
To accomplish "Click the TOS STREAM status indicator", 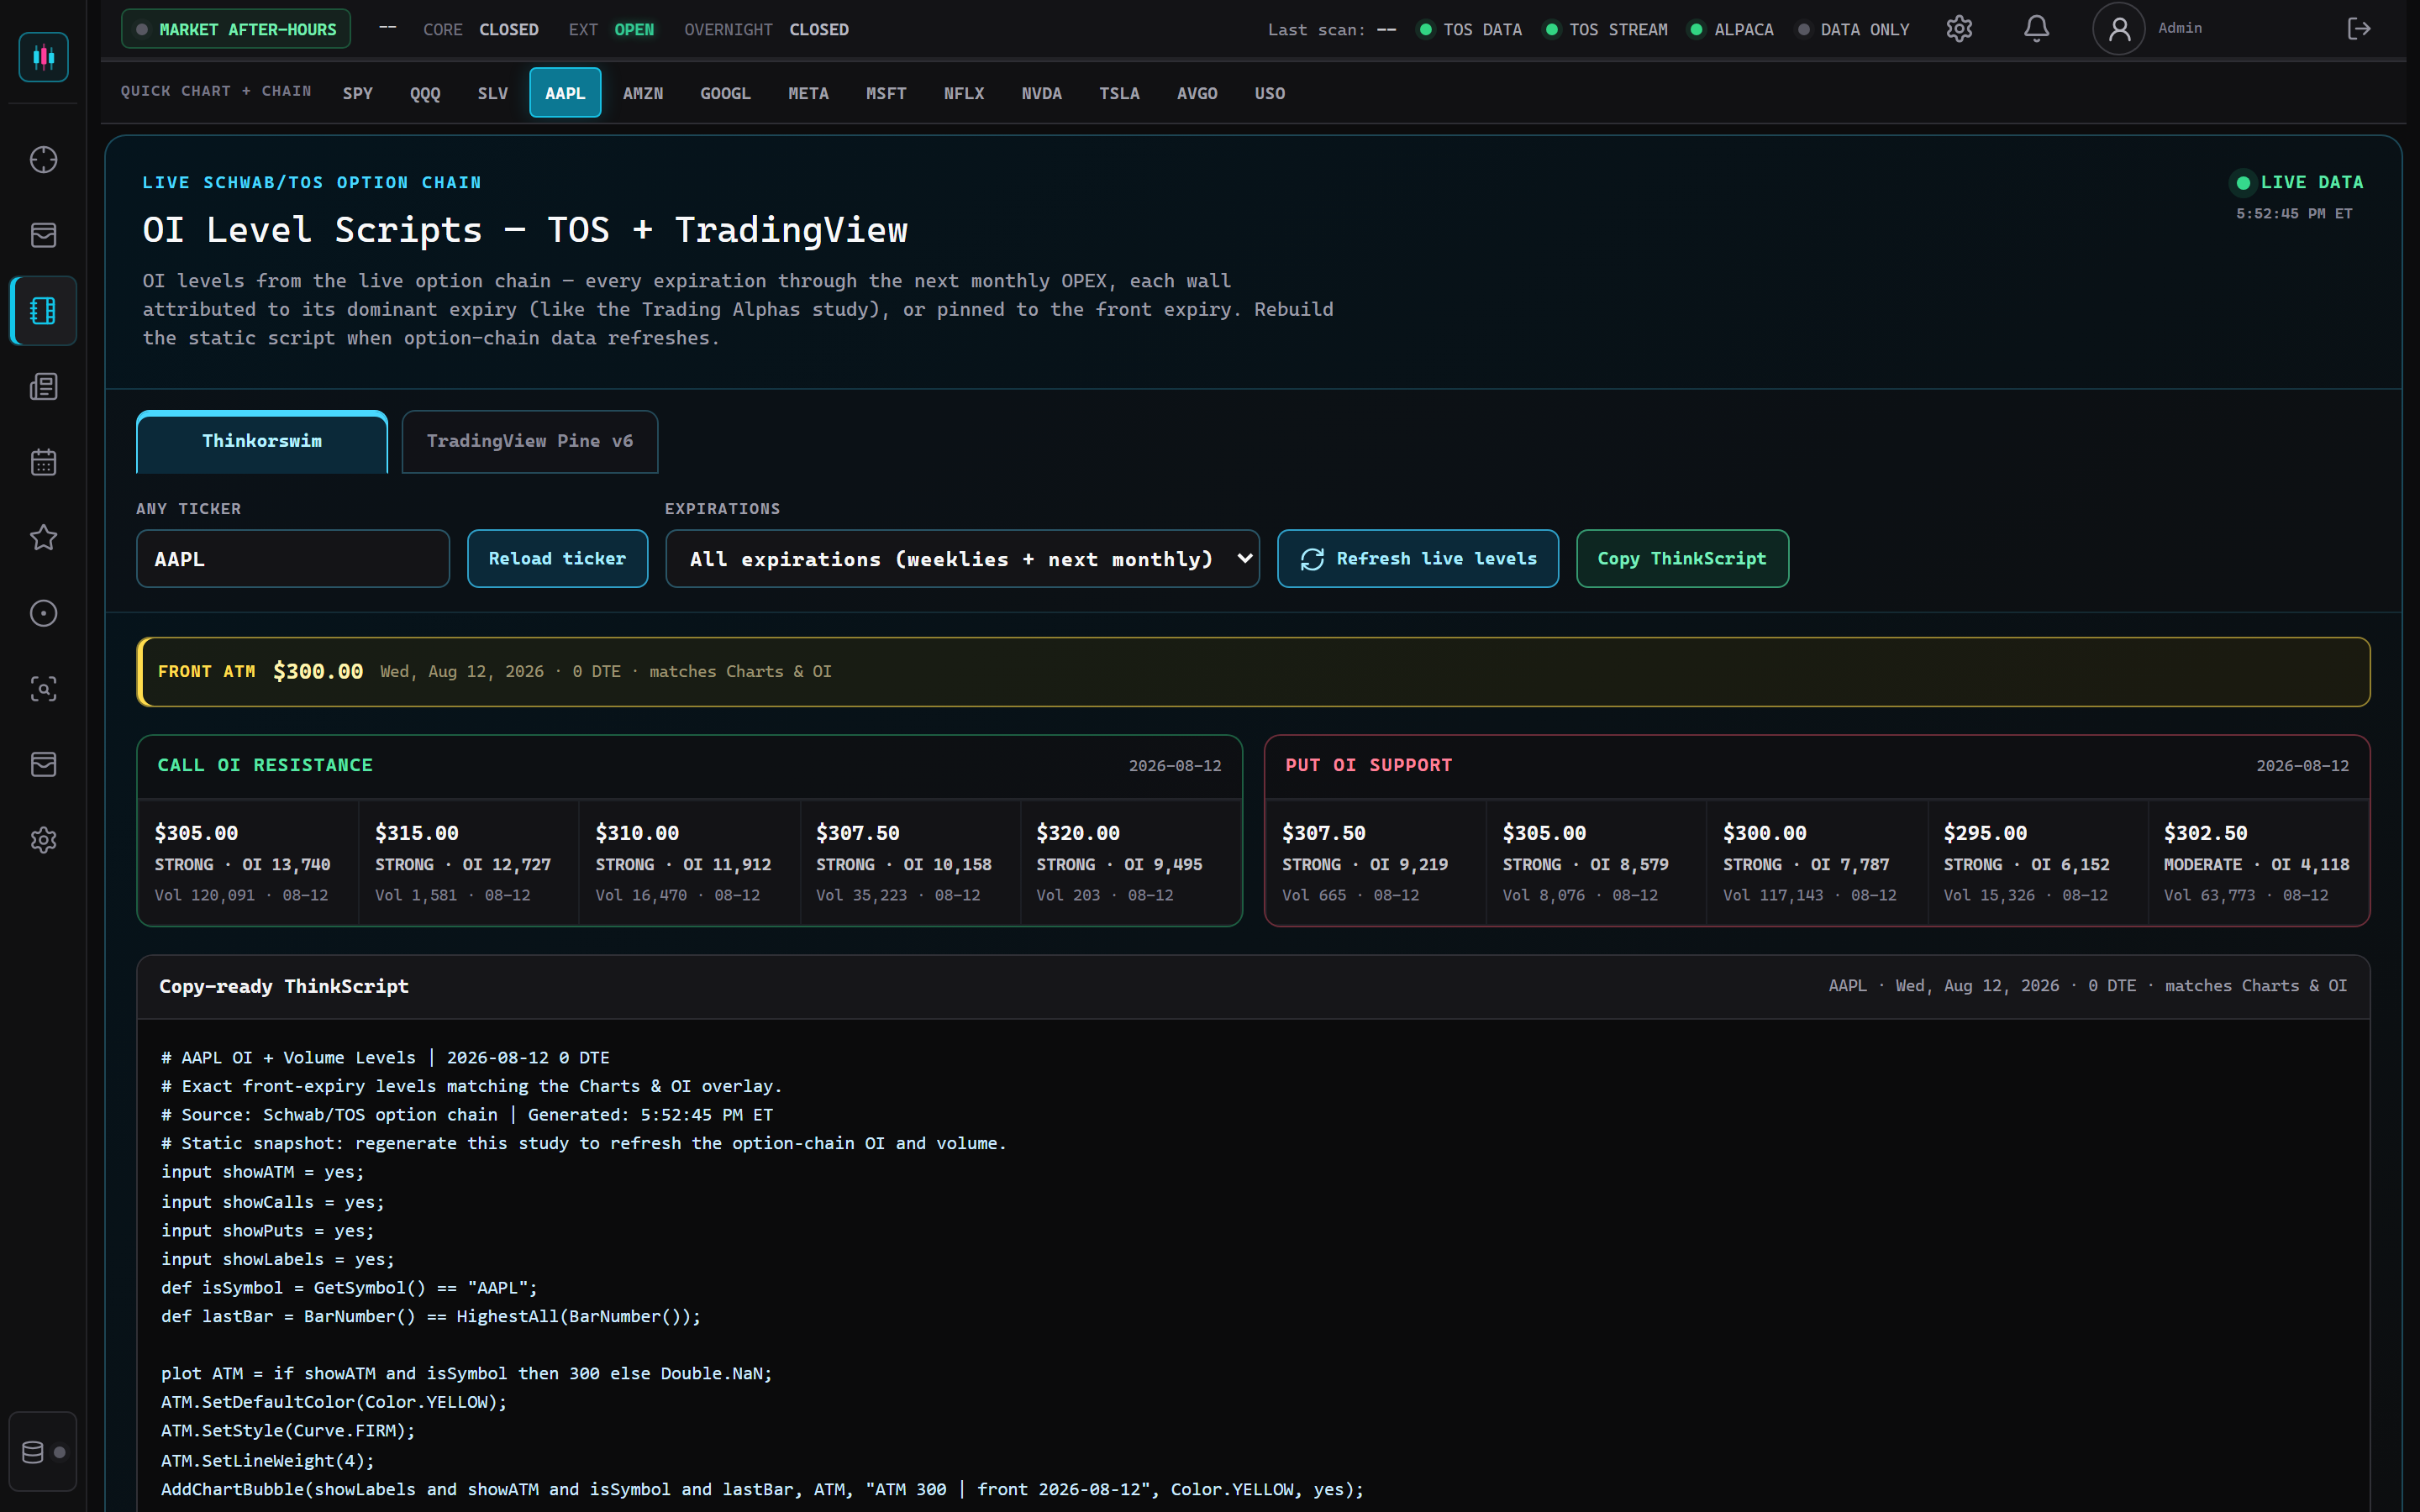I will pyautogui.click(x=1606, y=30).
